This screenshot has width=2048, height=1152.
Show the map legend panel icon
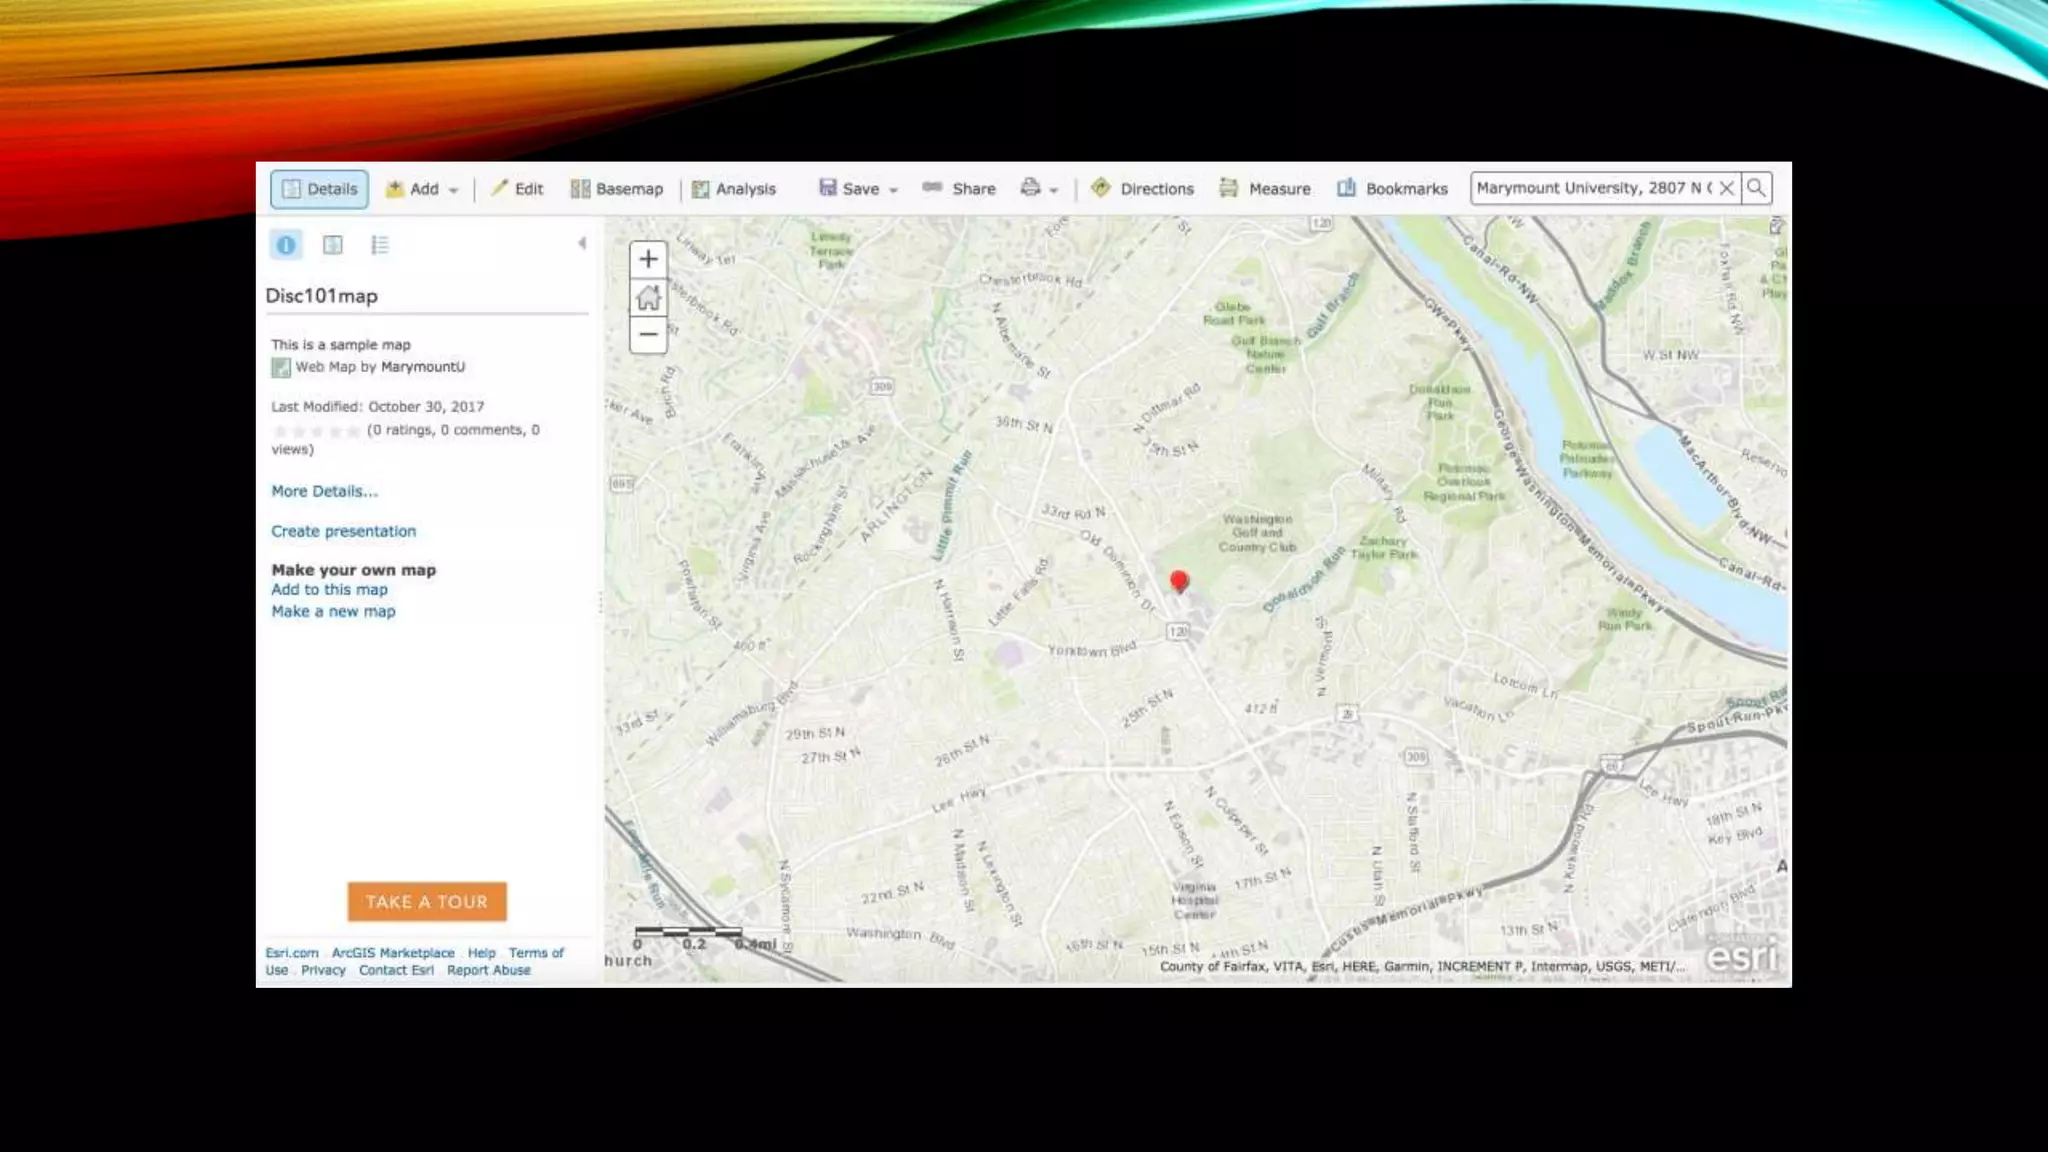click(x=380, y=245)
